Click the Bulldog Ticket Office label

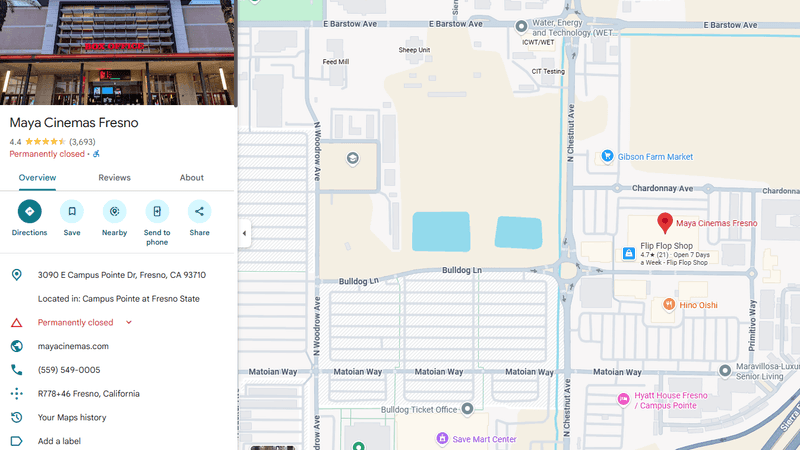(x=419, y=410)
